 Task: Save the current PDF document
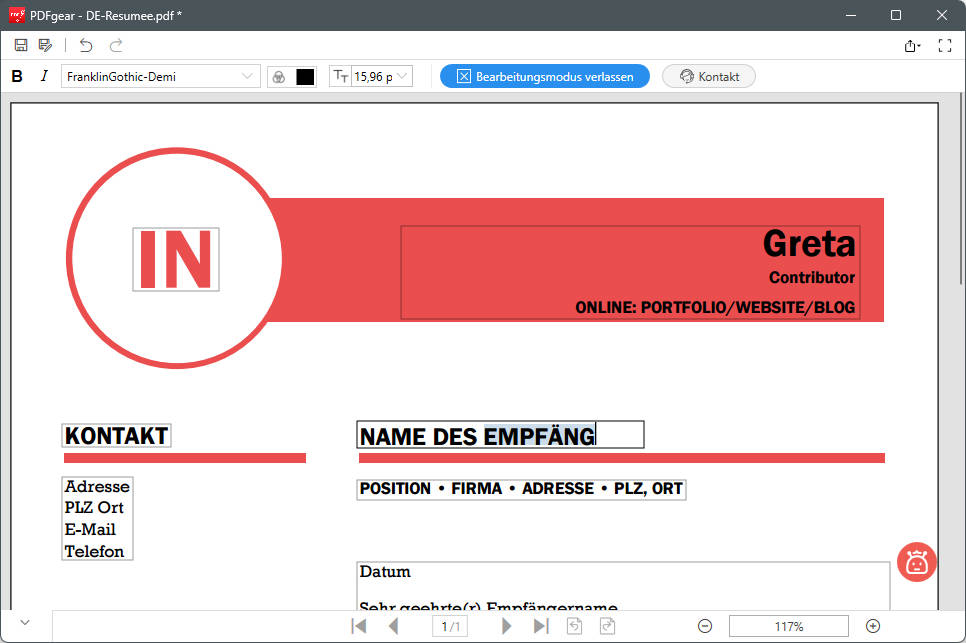click(20, 45)
